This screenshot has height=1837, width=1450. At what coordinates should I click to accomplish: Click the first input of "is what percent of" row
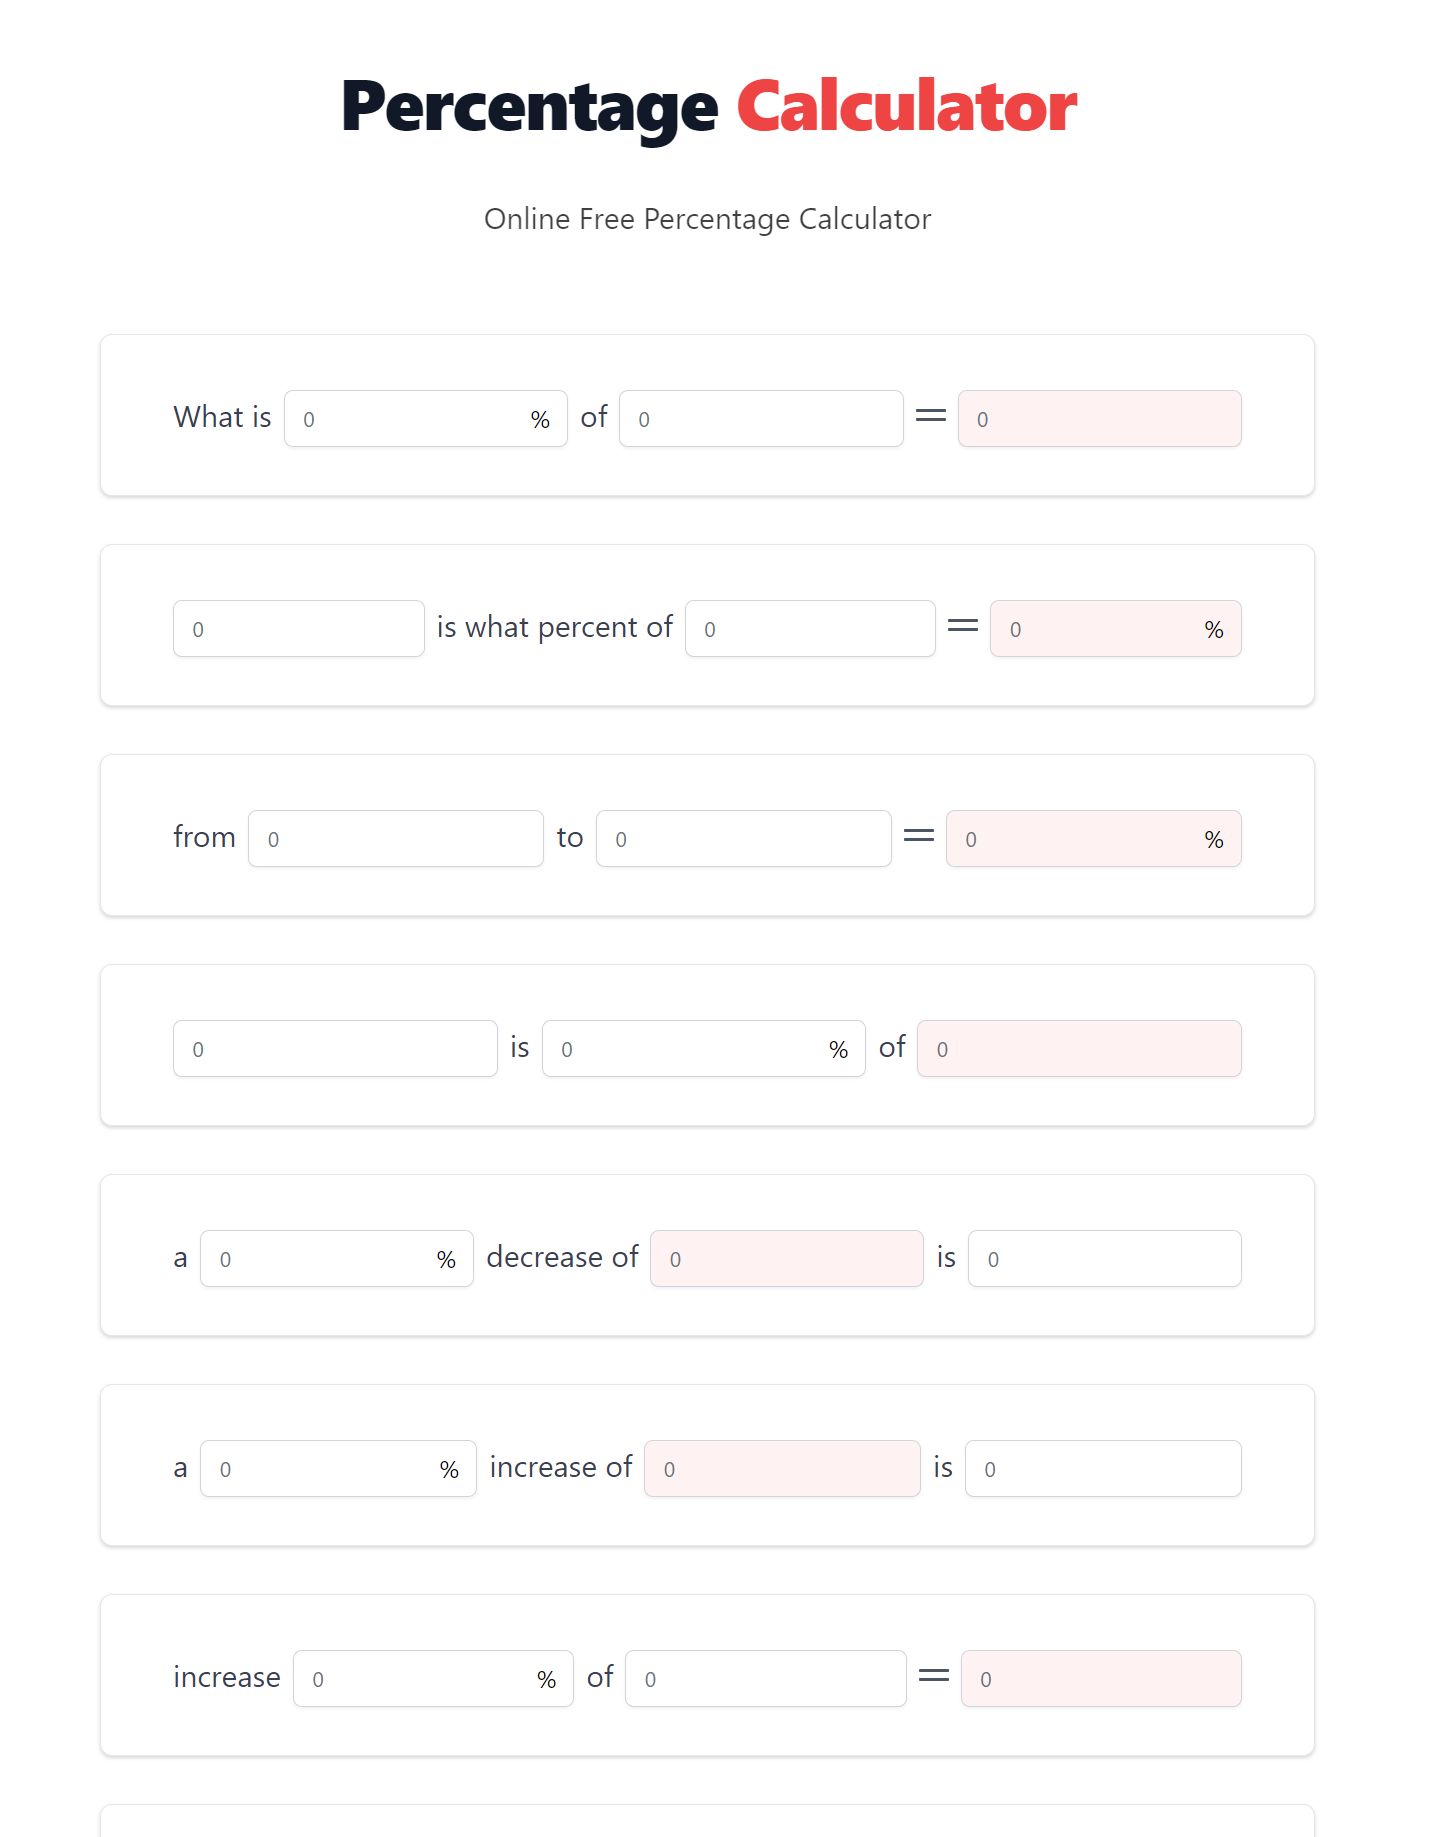pos(298,627)
